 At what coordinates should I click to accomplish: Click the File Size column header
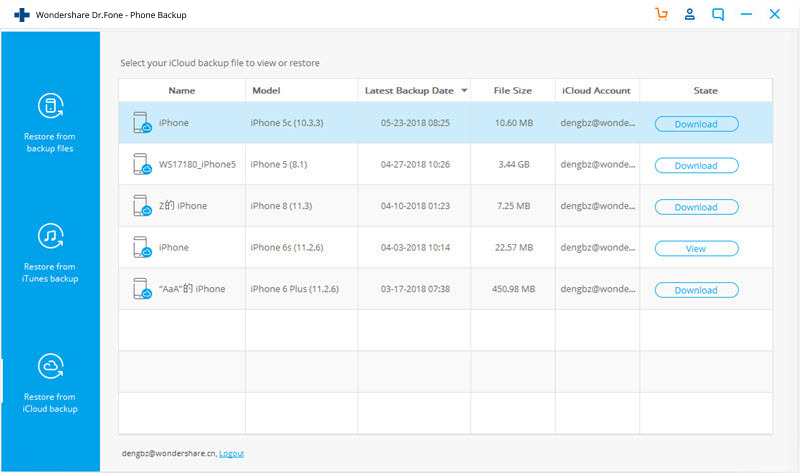513,90
